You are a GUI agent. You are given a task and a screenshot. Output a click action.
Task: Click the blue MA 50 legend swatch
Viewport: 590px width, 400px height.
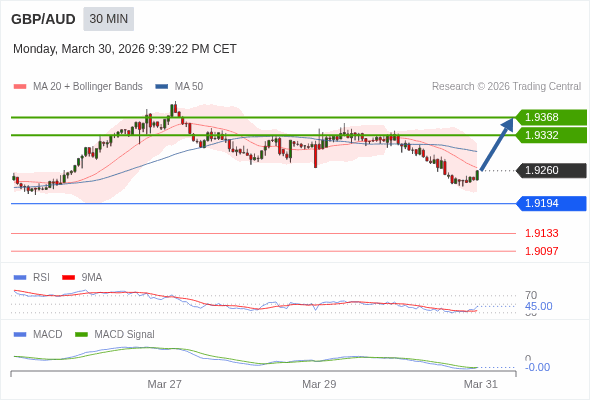click(x=162, y=87)
